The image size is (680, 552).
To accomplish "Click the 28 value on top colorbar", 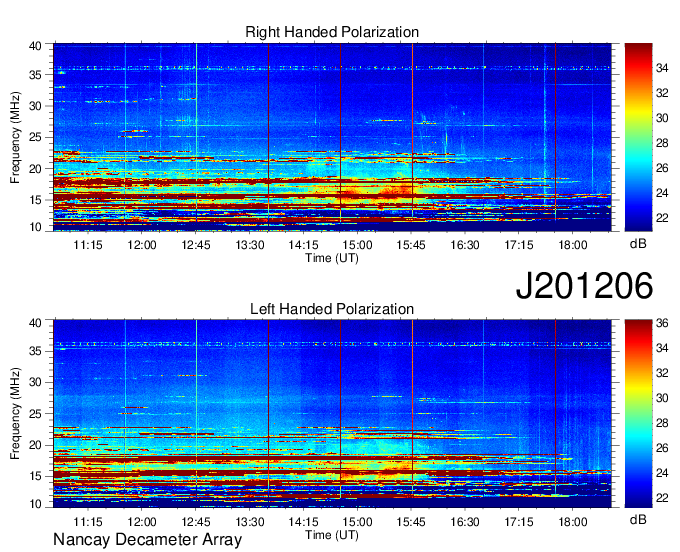I will pyautogui.click(x=662, y=143).
